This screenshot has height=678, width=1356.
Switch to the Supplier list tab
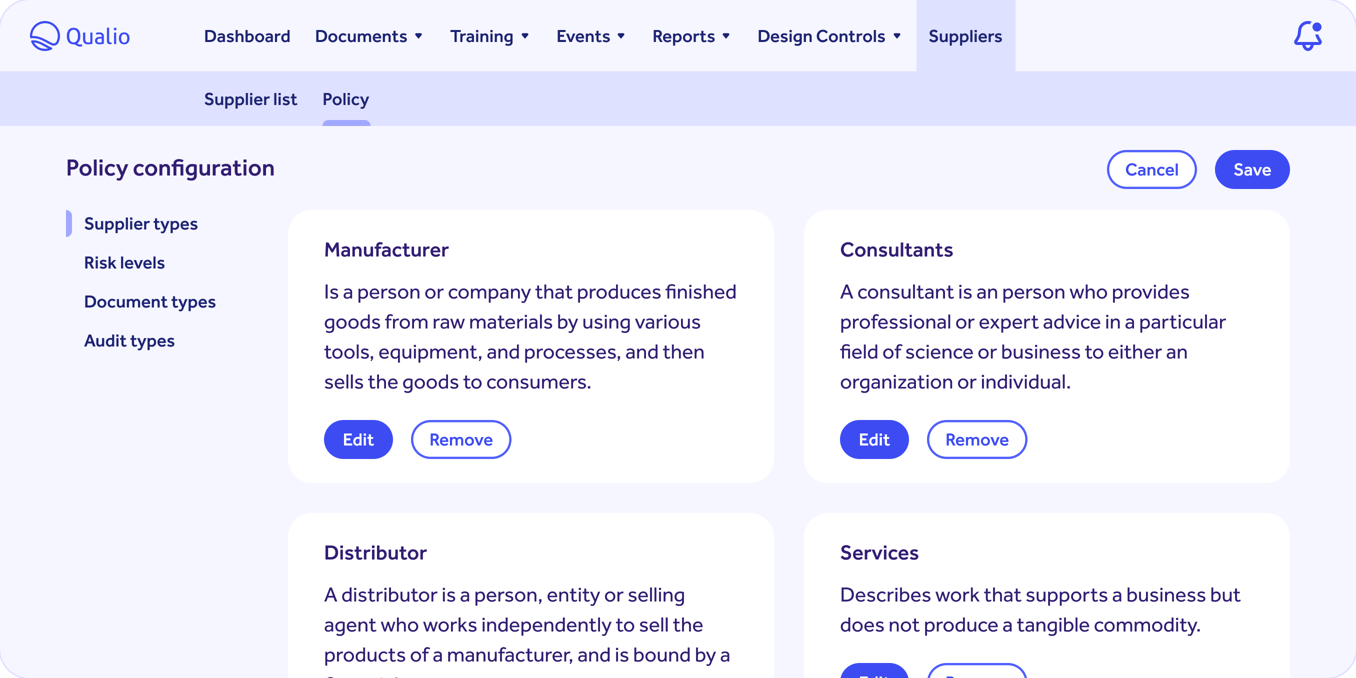[250, 99]
